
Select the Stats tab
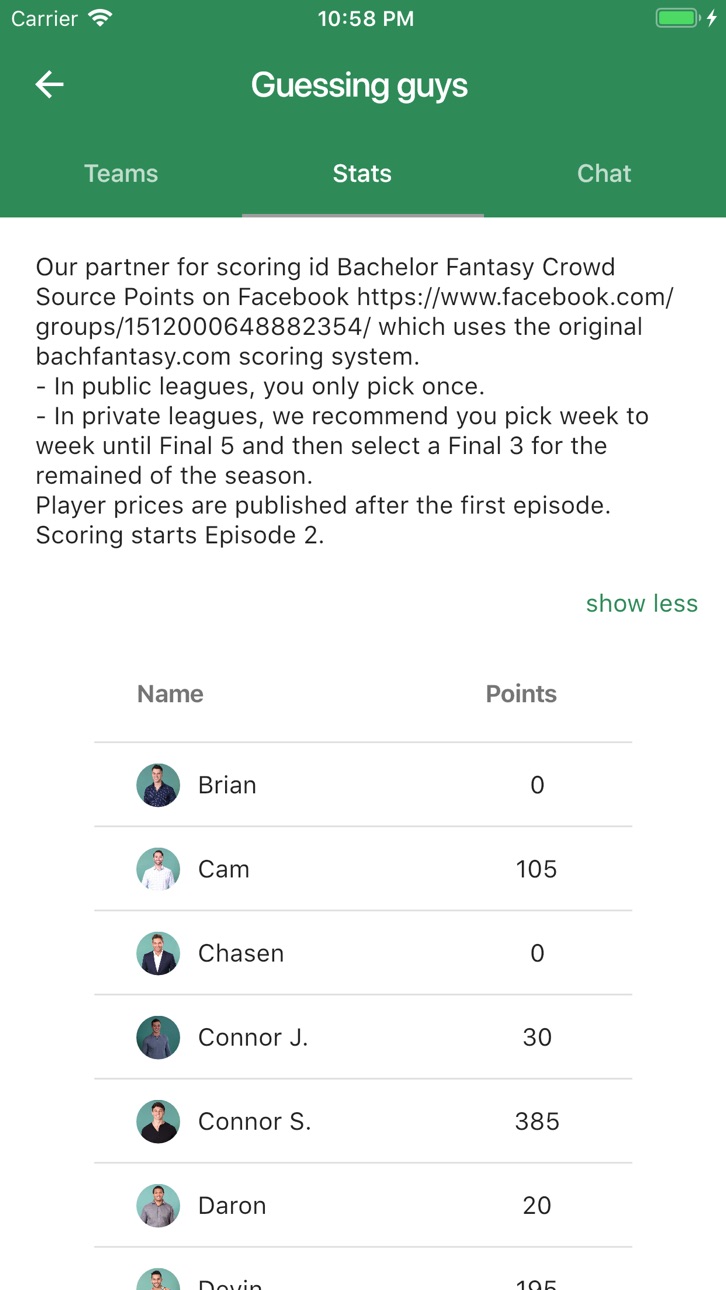362,173
